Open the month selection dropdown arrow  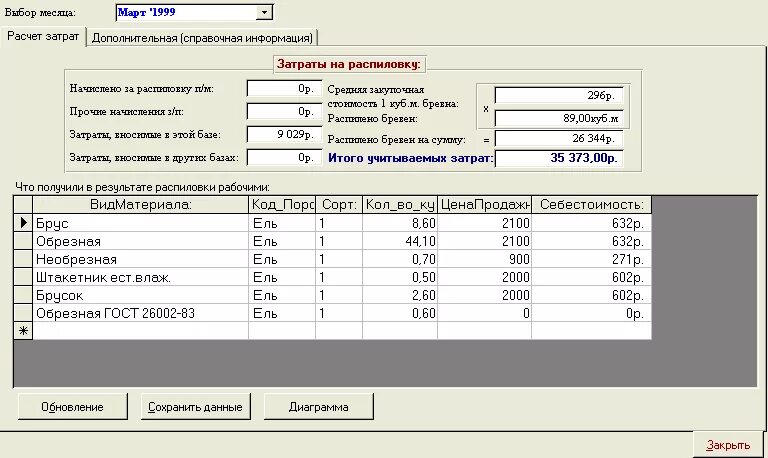(264, 12)
